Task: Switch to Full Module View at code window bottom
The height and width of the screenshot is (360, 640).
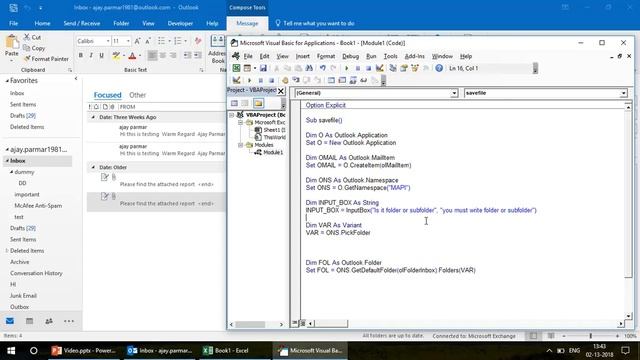Action: (303, 323)
